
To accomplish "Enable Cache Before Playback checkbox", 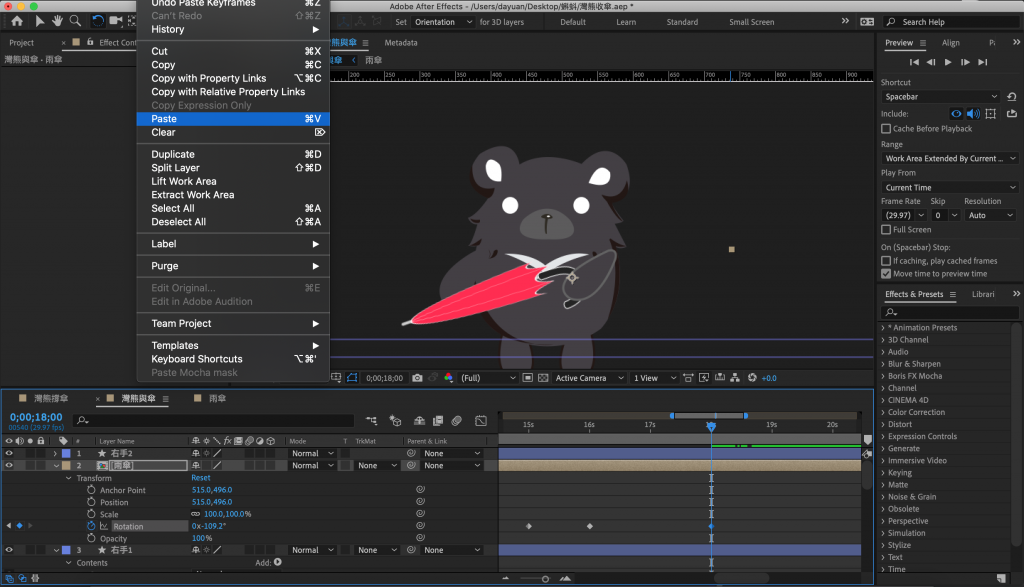I will click(886, 129).
